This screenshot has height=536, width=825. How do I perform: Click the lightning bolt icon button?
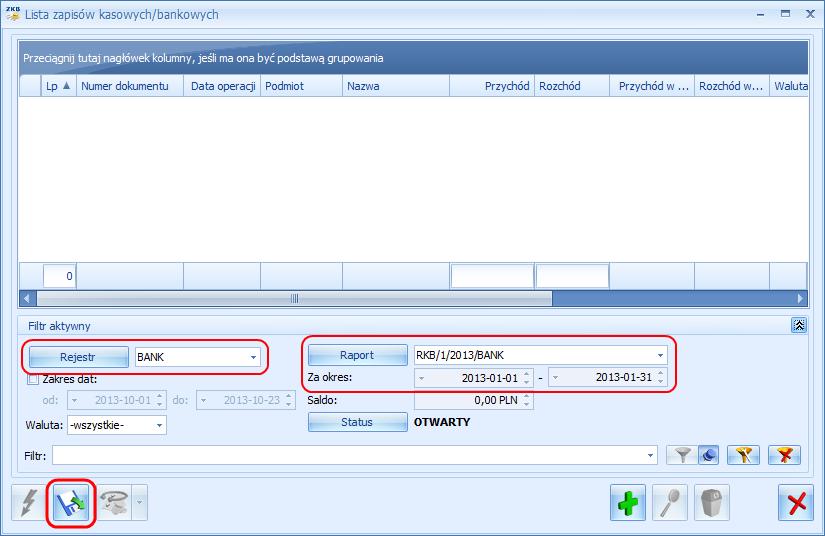(x=29, y=502)
